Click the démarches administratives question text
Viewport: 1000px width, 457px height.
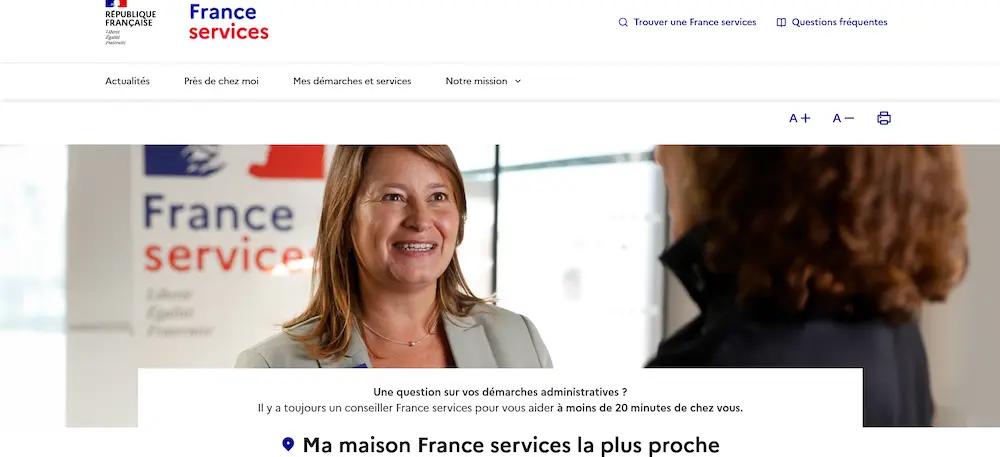click(x=500, y=392)
